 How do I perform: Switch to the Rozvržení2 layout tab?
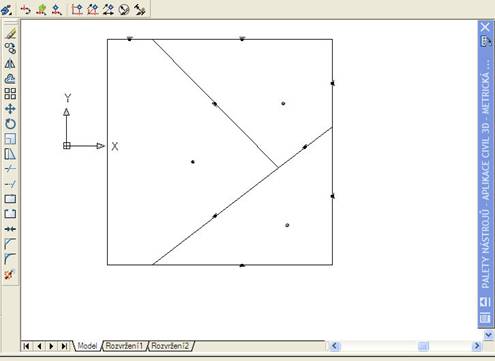(x=170, y=346)
